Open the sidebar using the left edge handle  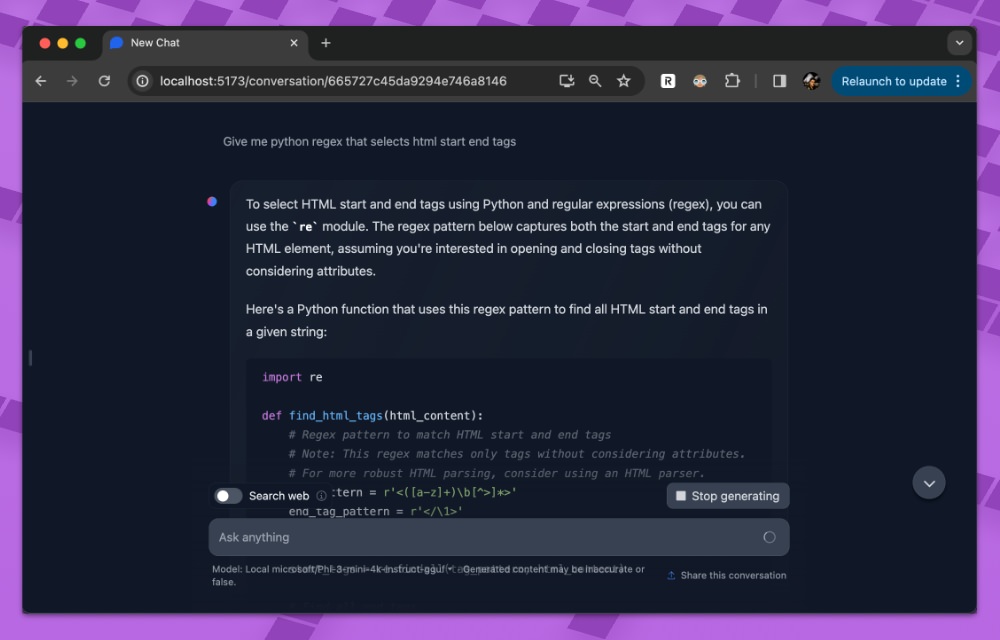[x=30, y=357]
